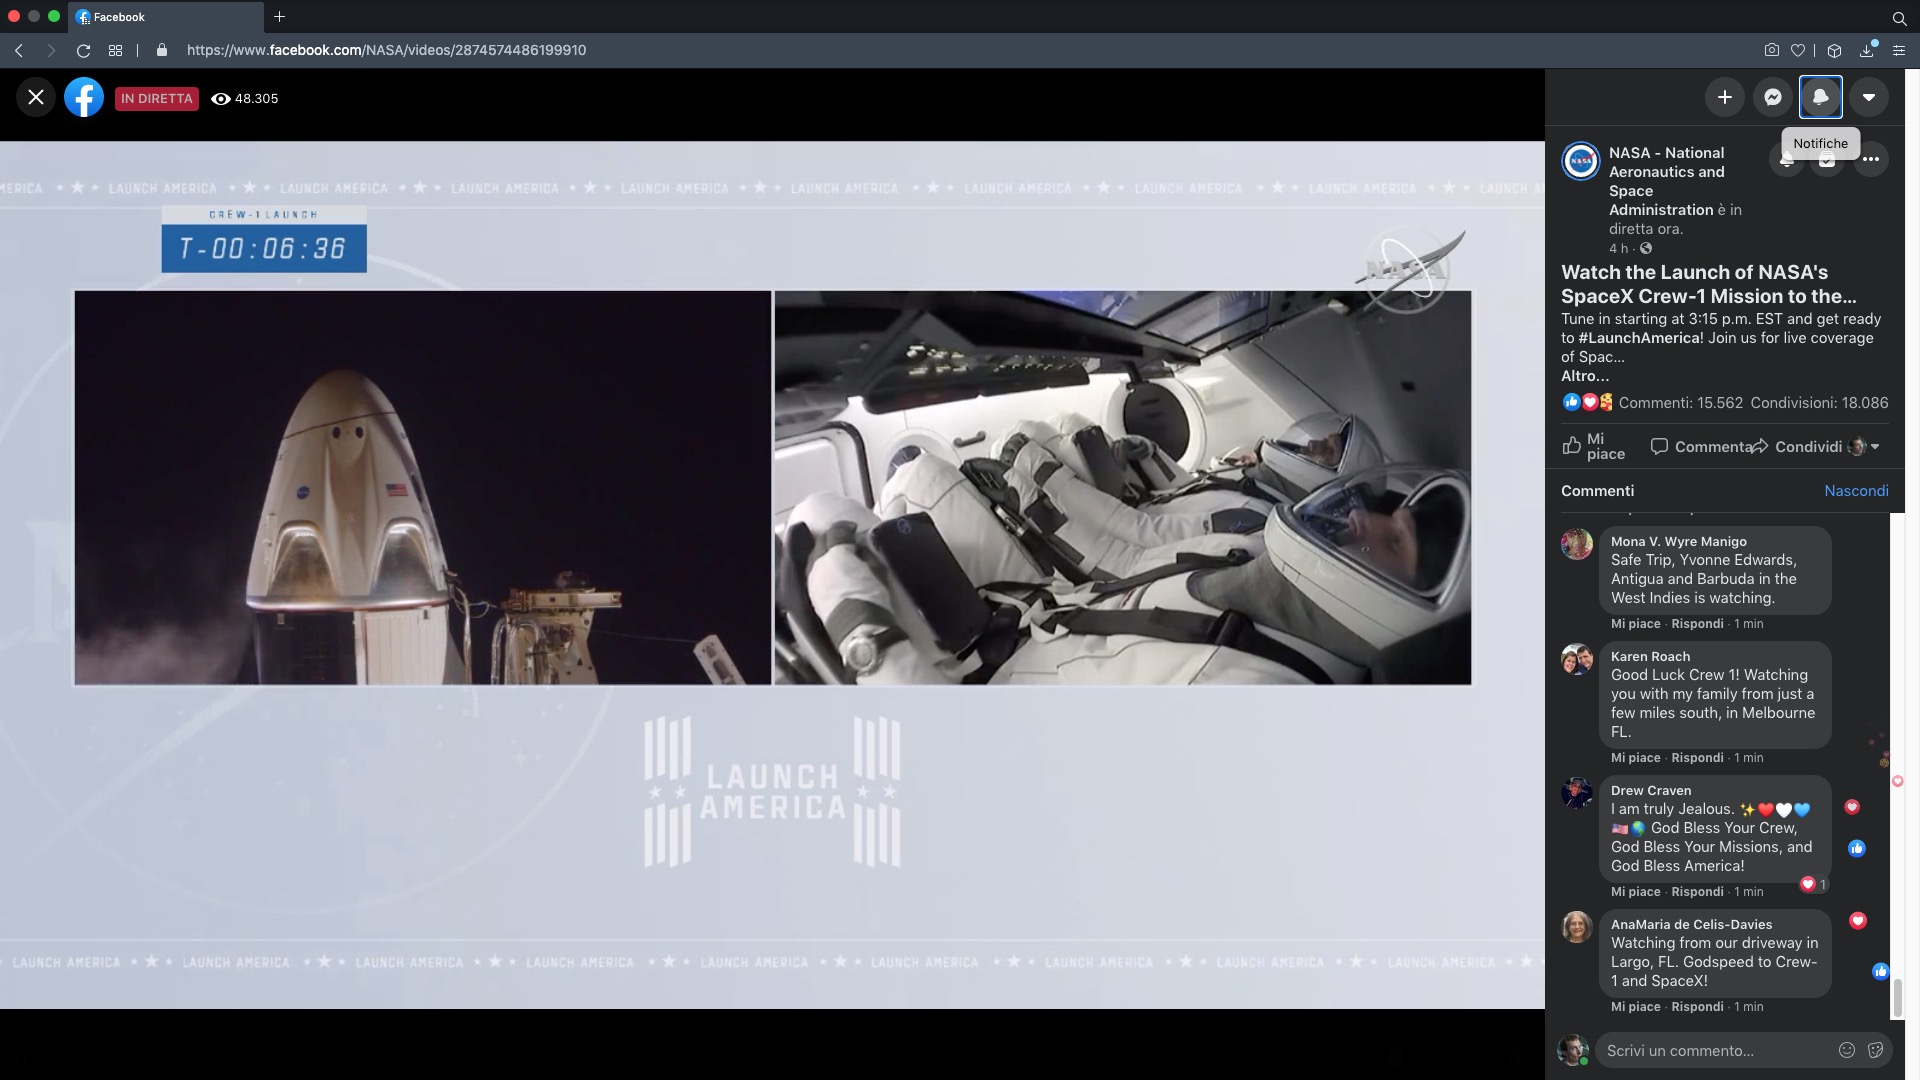The image size is (1920, 1080).
Task: Open #LaunchAmerica hashtag link
Action: pos(1640,338)
